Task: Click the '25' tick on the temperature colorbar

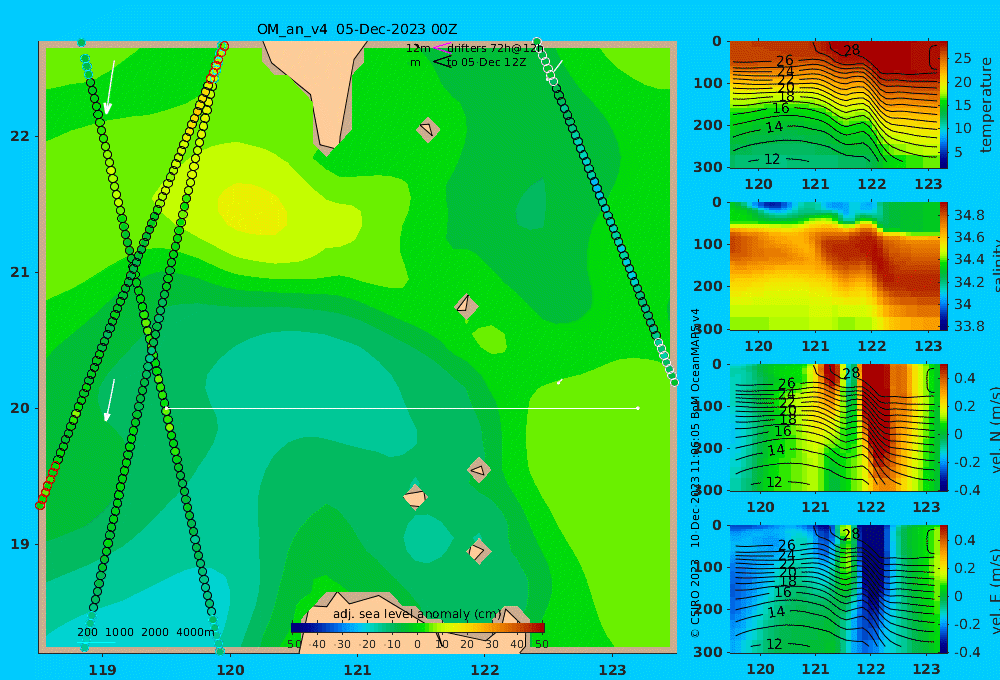Action: [963, 59]
